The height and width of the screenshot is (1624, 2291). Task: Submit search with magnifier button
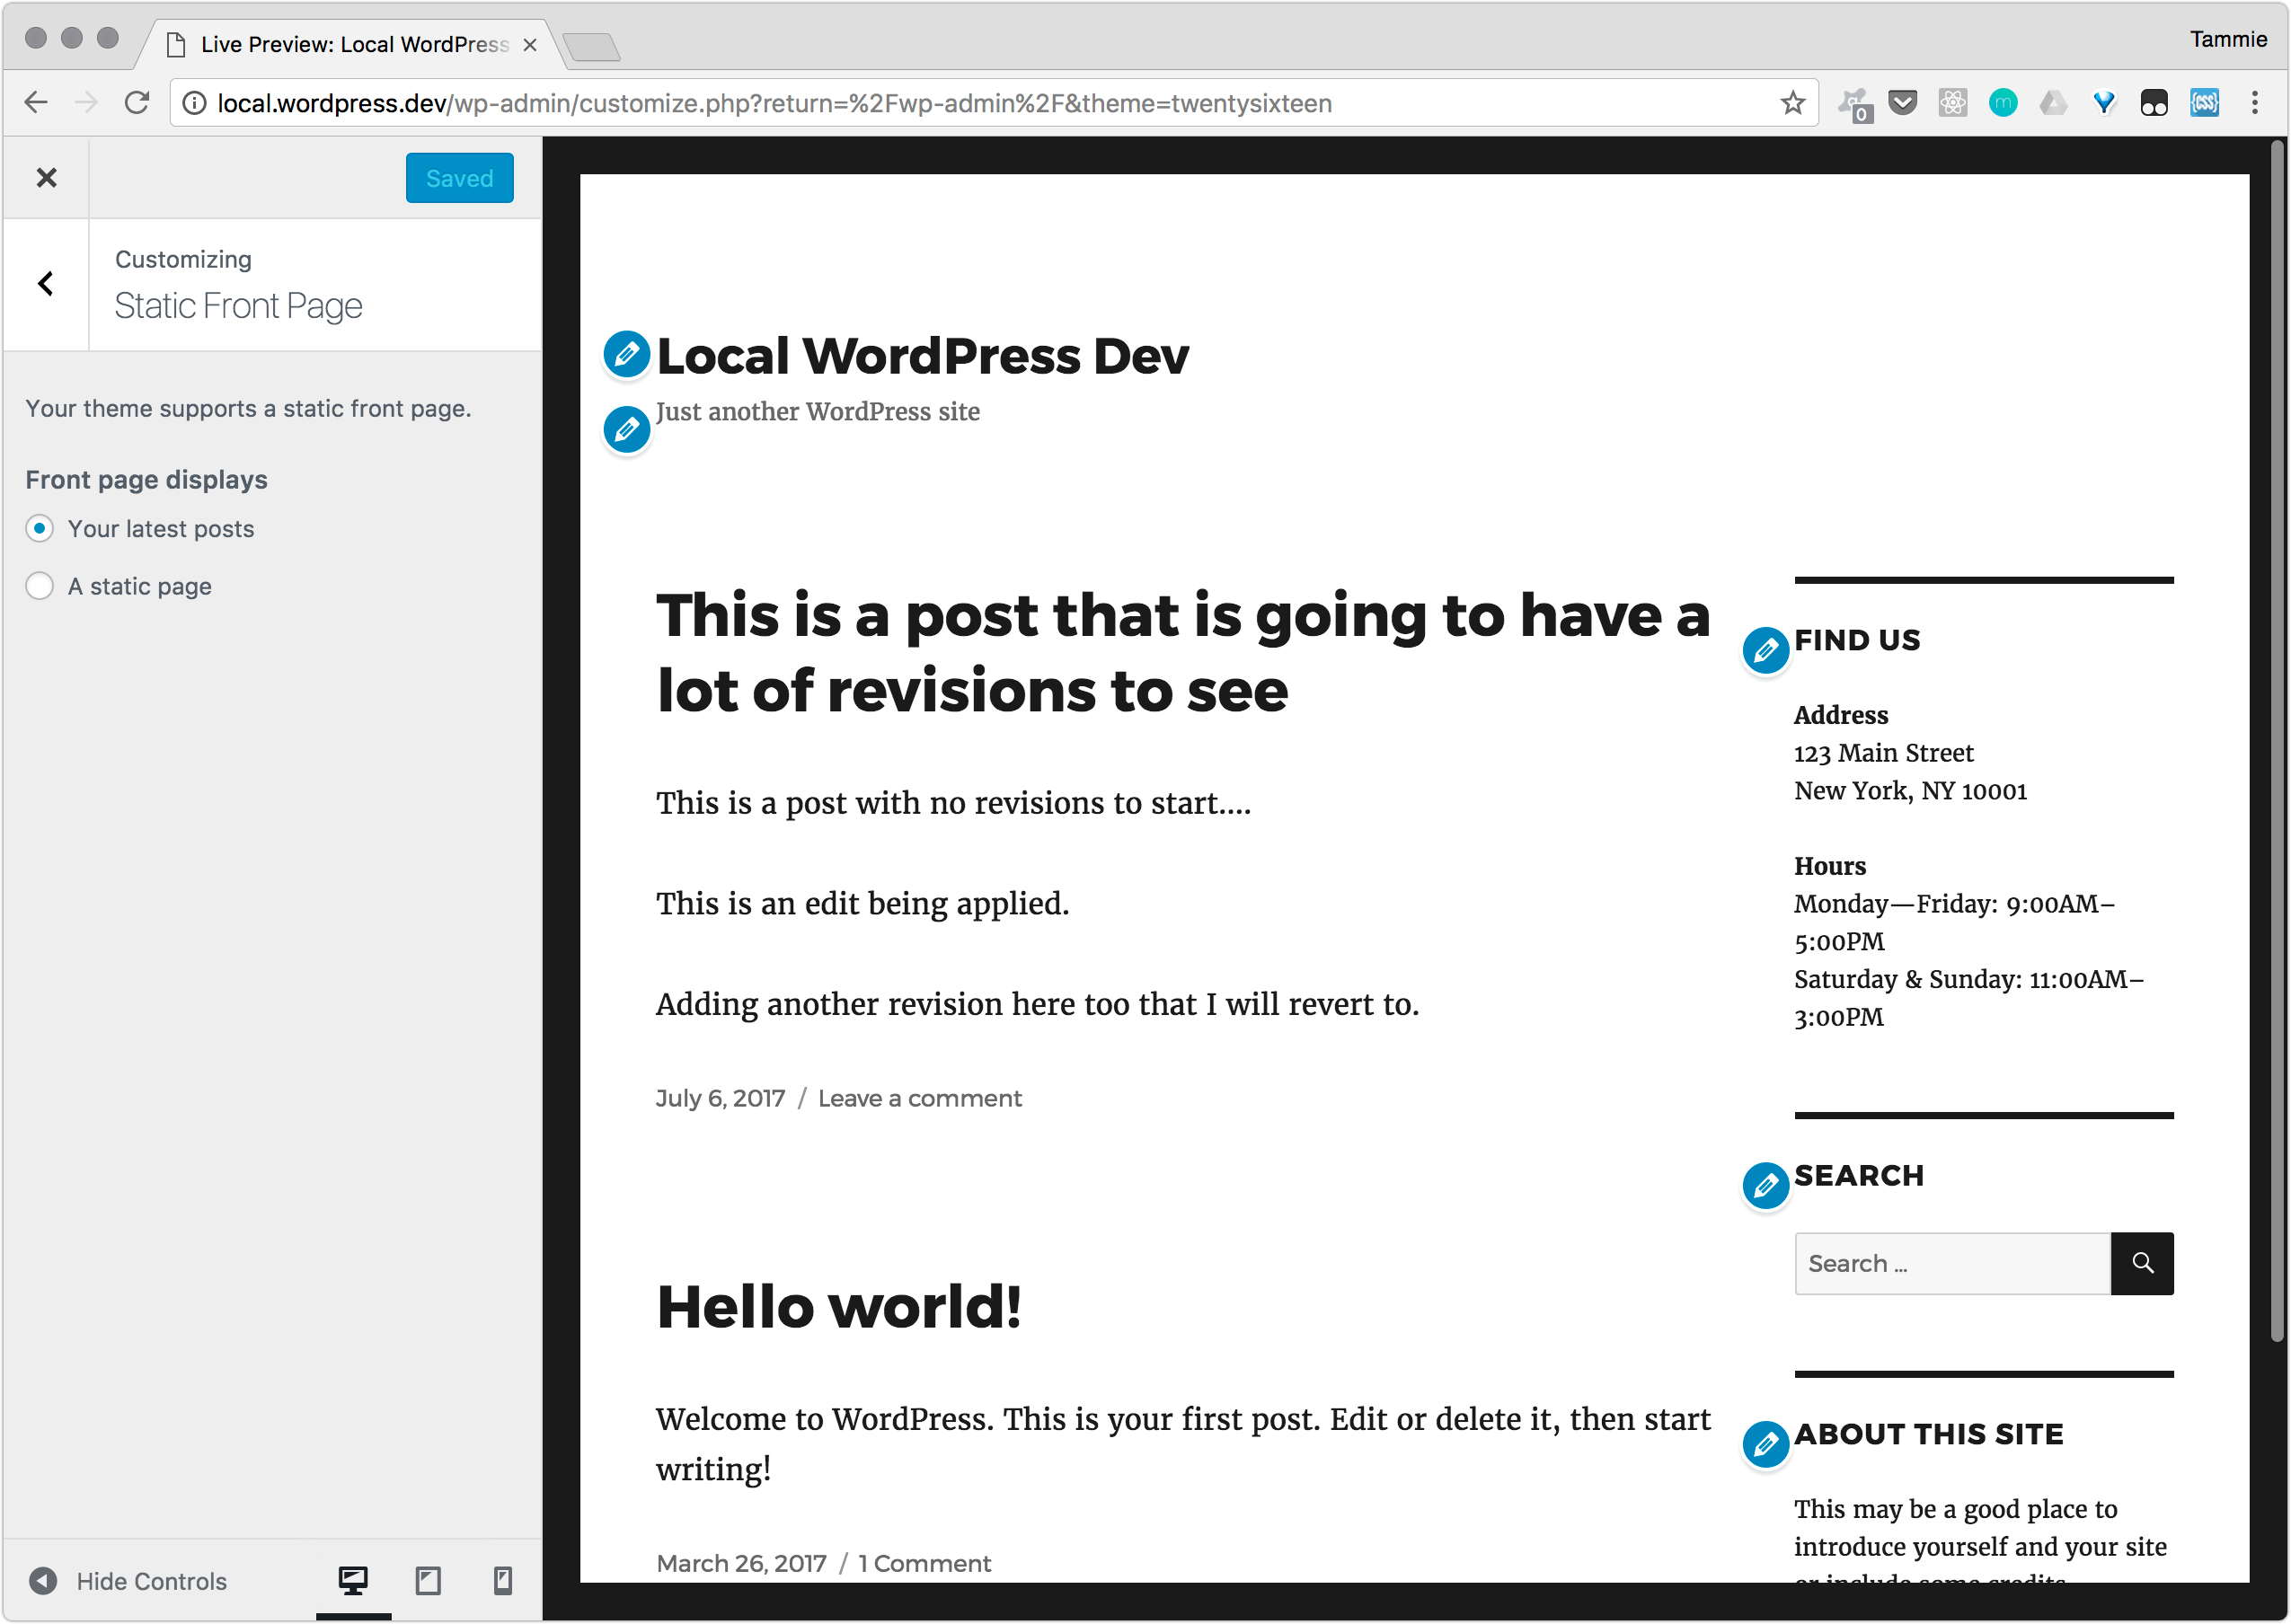[2142, 1263]
